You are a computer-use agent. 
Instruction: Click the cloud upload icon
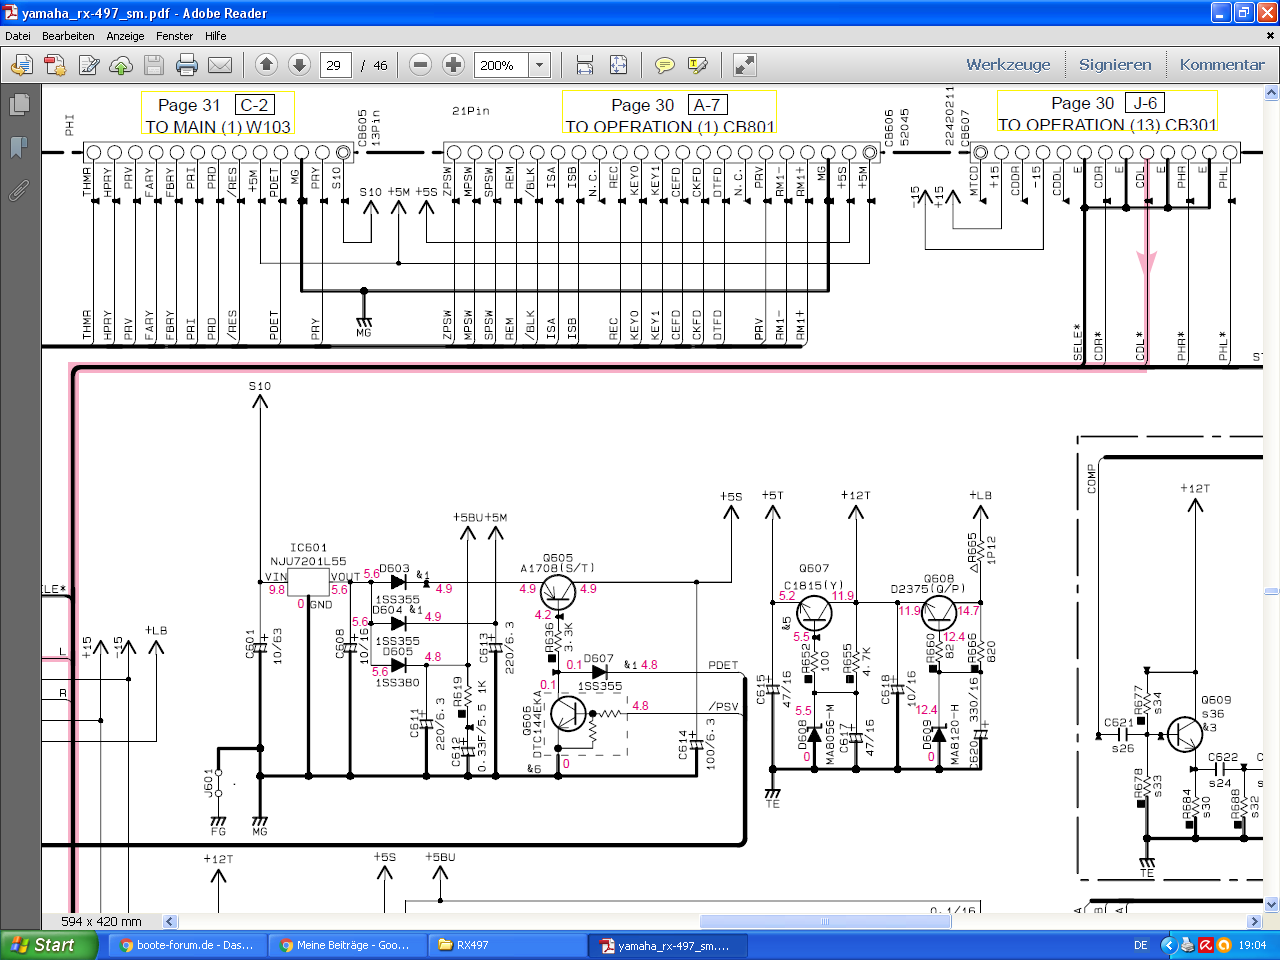[121, 65]
